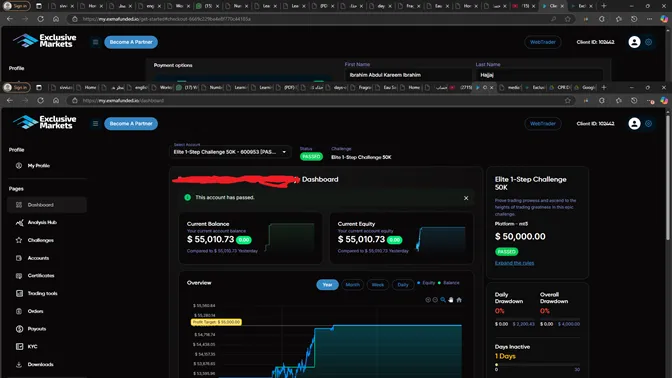
Task: Click the settings gear icon in the dashboard header
Action: point(648,123)
